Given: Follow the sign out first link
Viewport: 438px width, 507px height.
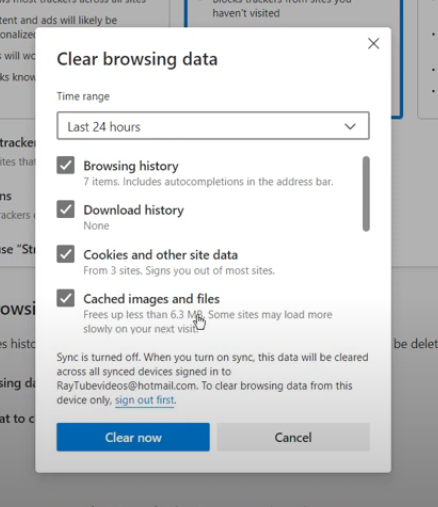Looking at the screenshot, I should click(x=145, y=400).
